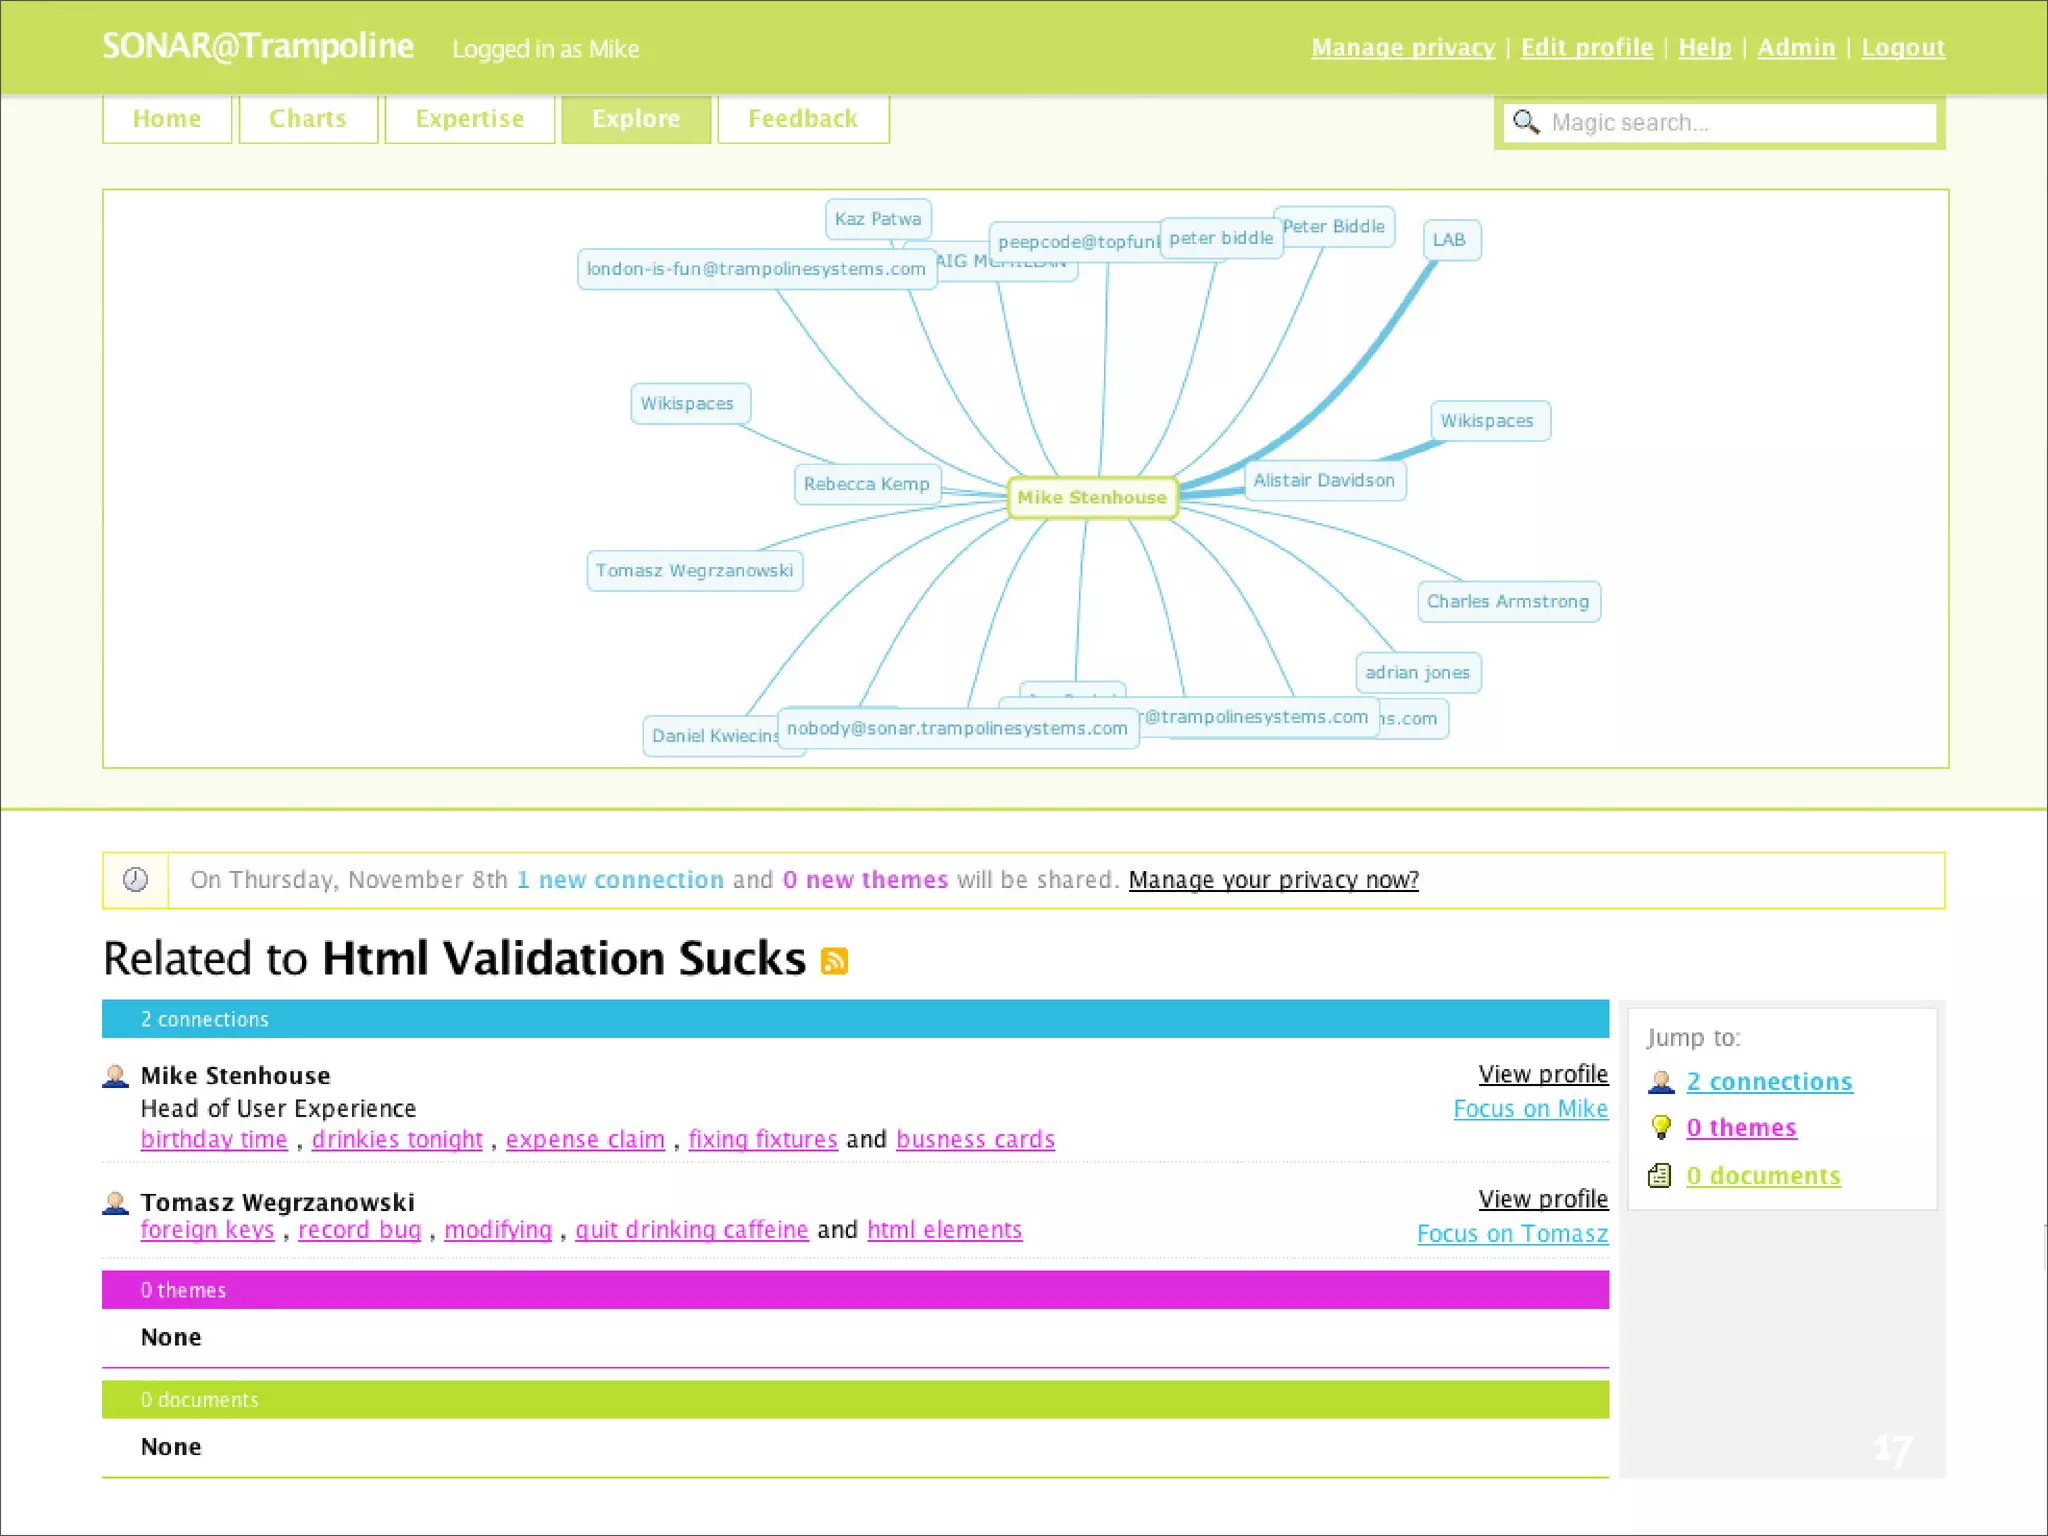Log out using the Logout link
The image size is (2048, 1536).
click(x=1902, y=48)
